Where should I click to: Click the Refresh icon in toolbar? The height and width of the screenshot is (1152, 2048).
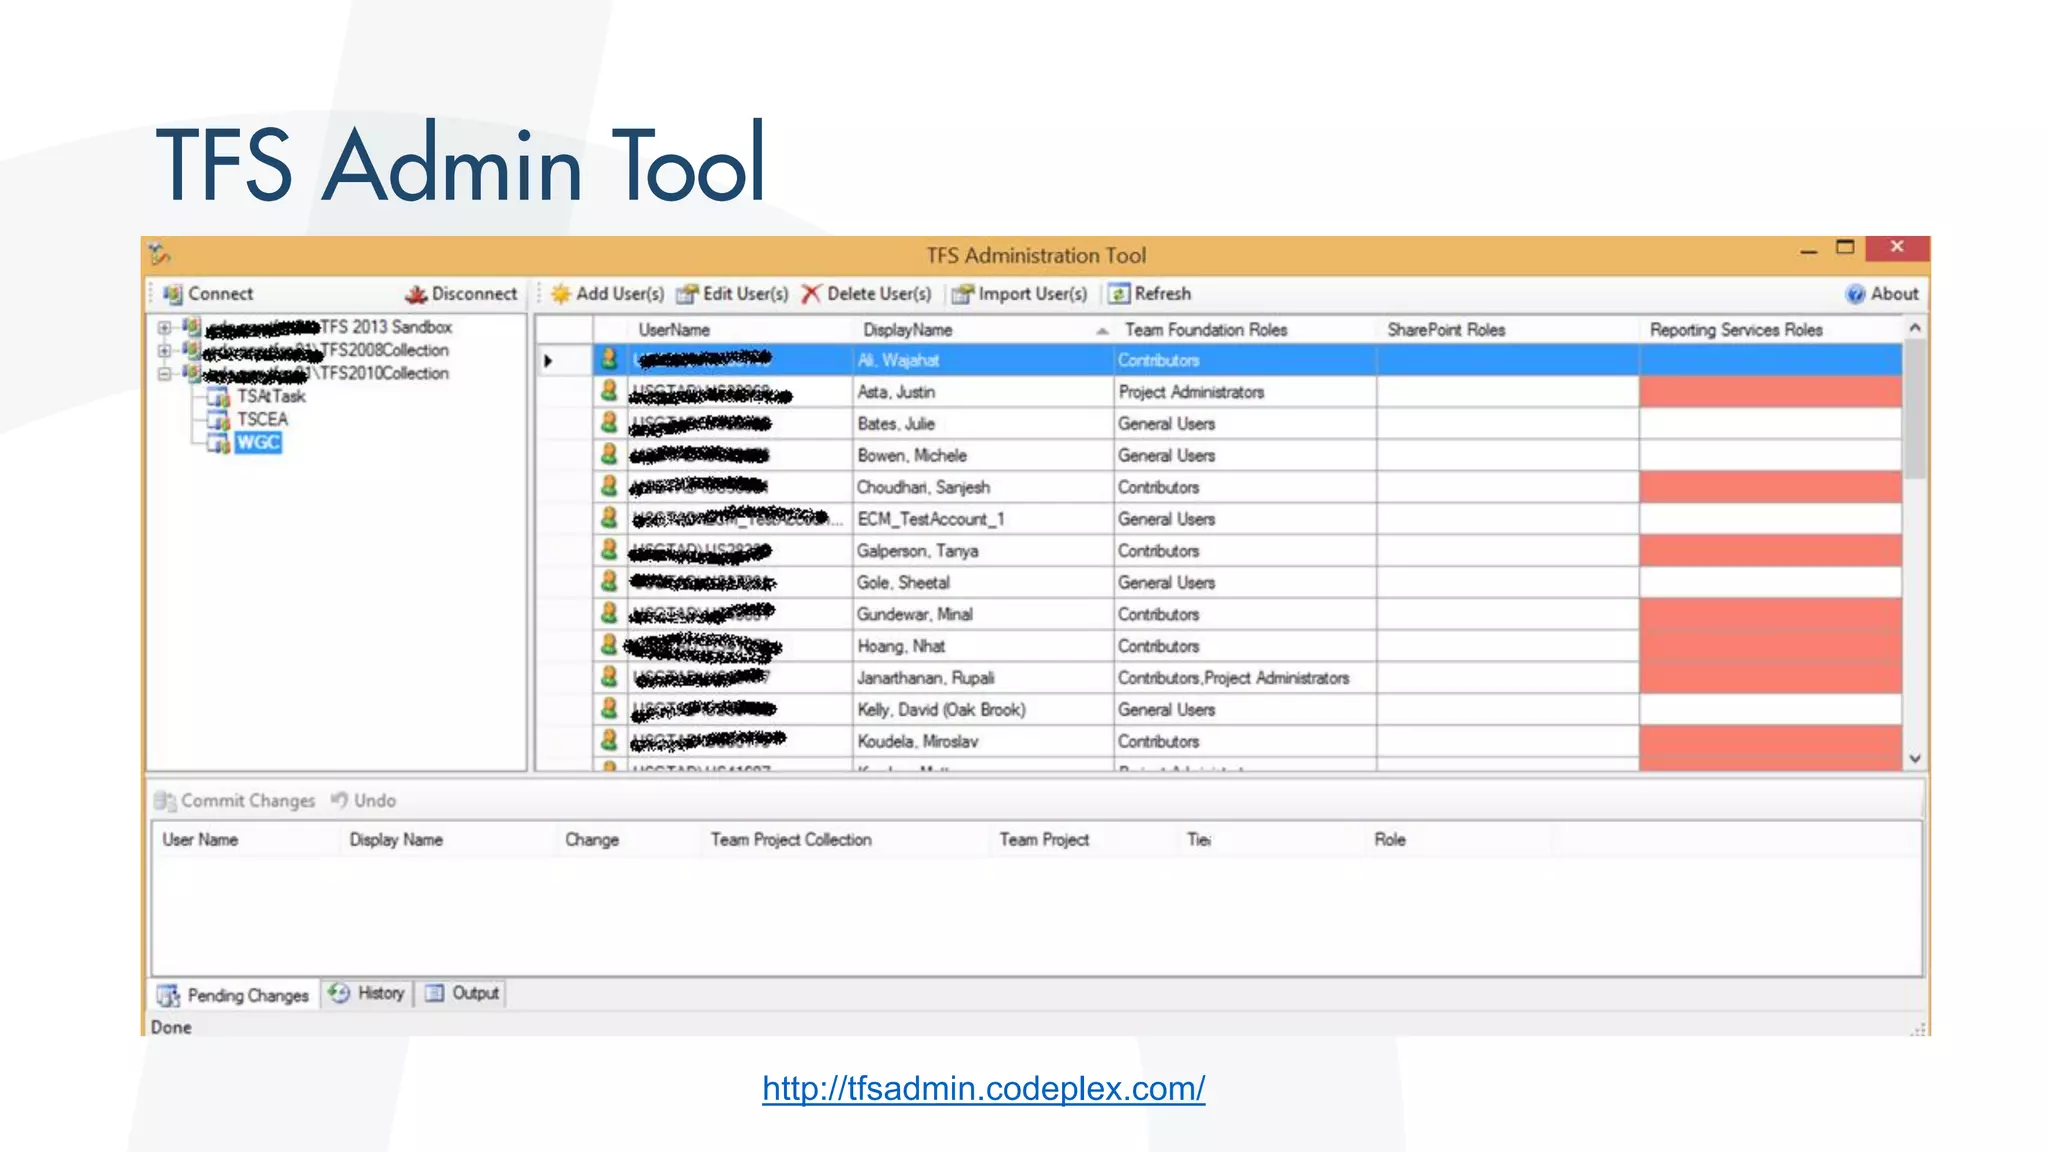[1119, 294]
